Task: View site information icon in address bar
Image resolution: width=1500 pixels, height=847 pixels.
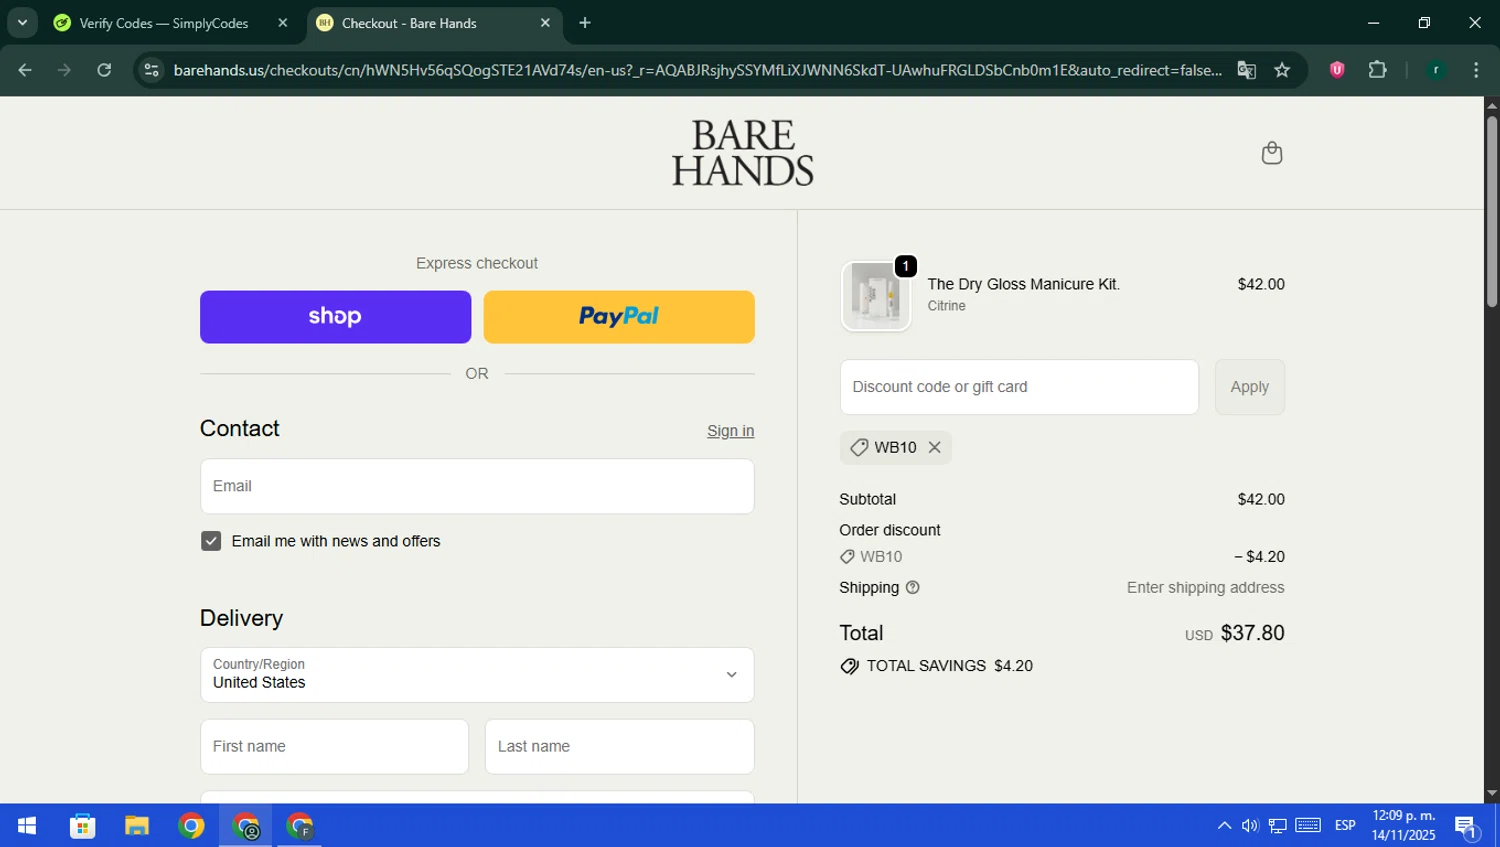Action: 151,70
